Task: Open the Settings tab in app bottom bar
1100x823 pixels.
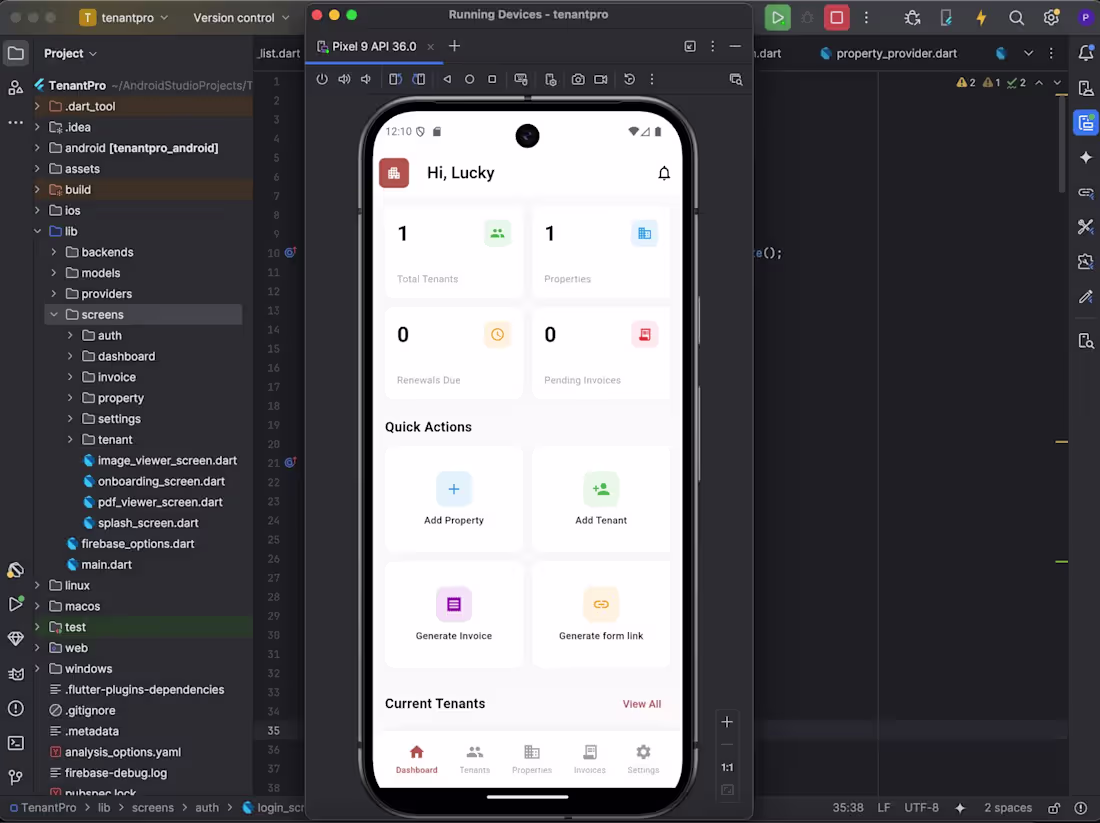Action: coord(643,759)
